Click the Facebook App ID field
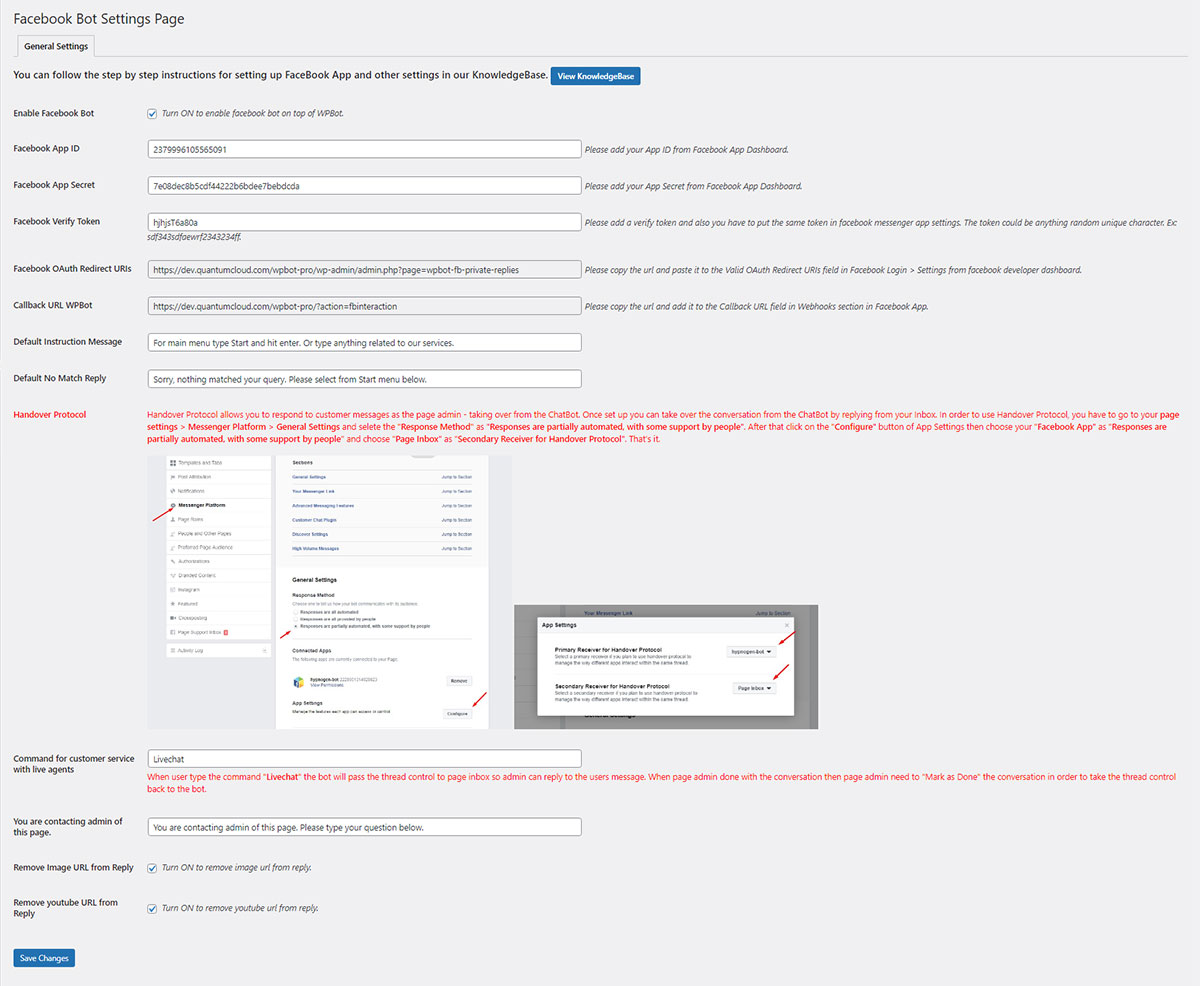The width and height of the screenshot is (1200, 986). (364, 149)
